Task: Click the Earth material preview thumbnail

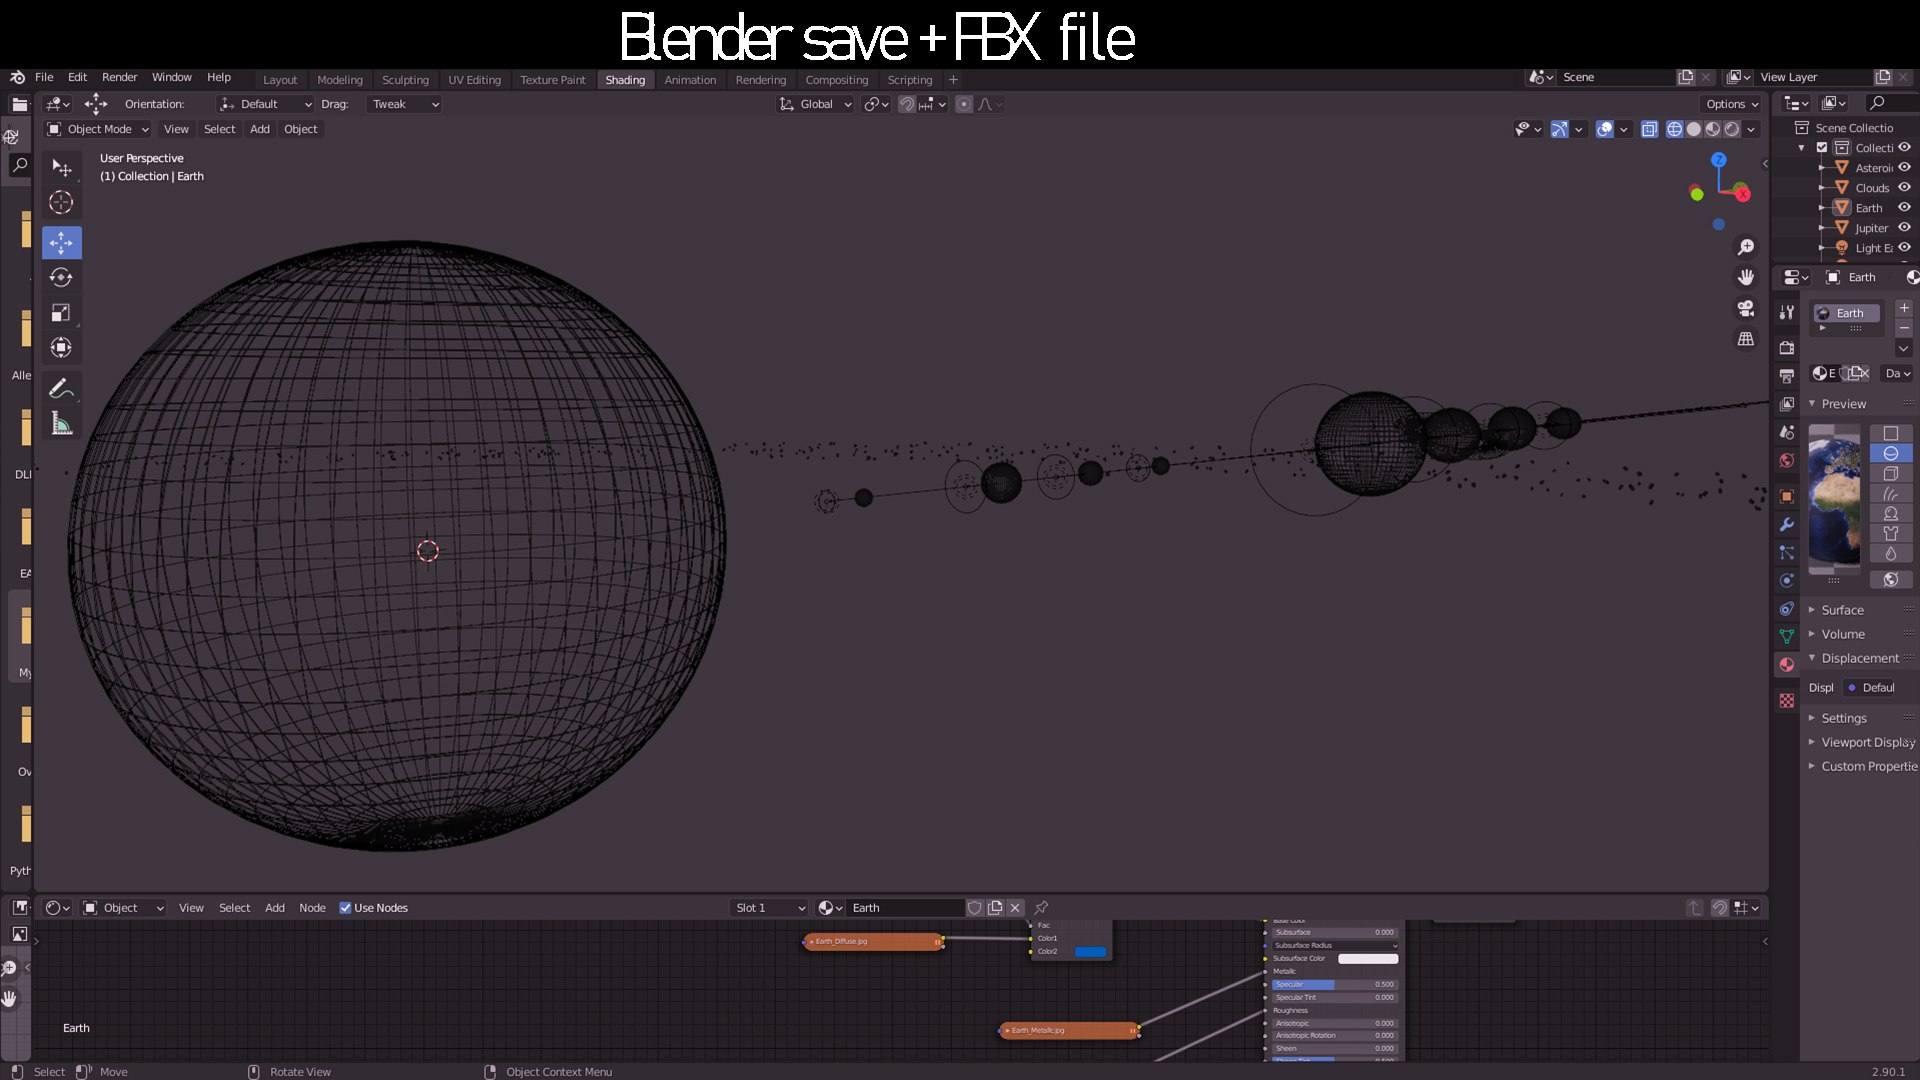Action: click(x=1834, y=497)
